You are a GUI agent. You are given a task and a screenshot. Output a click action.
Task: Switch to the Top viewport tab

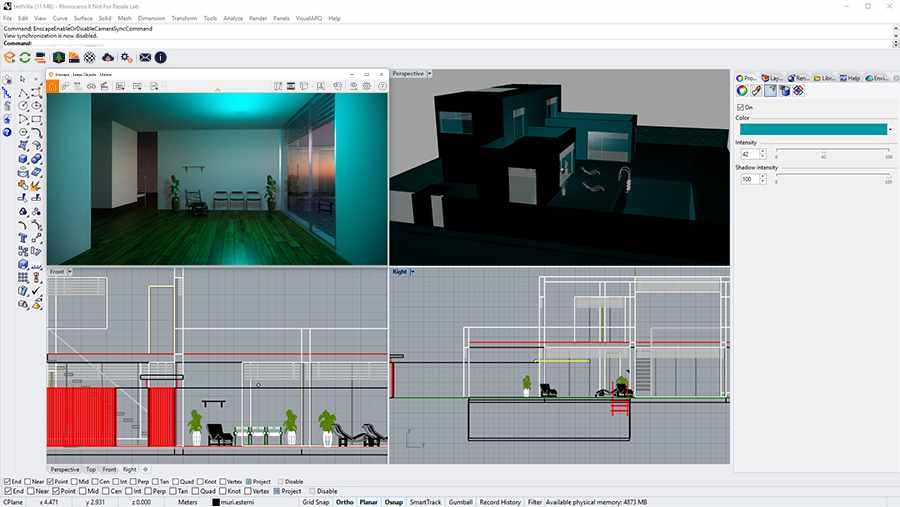click(x=91, y=469)
